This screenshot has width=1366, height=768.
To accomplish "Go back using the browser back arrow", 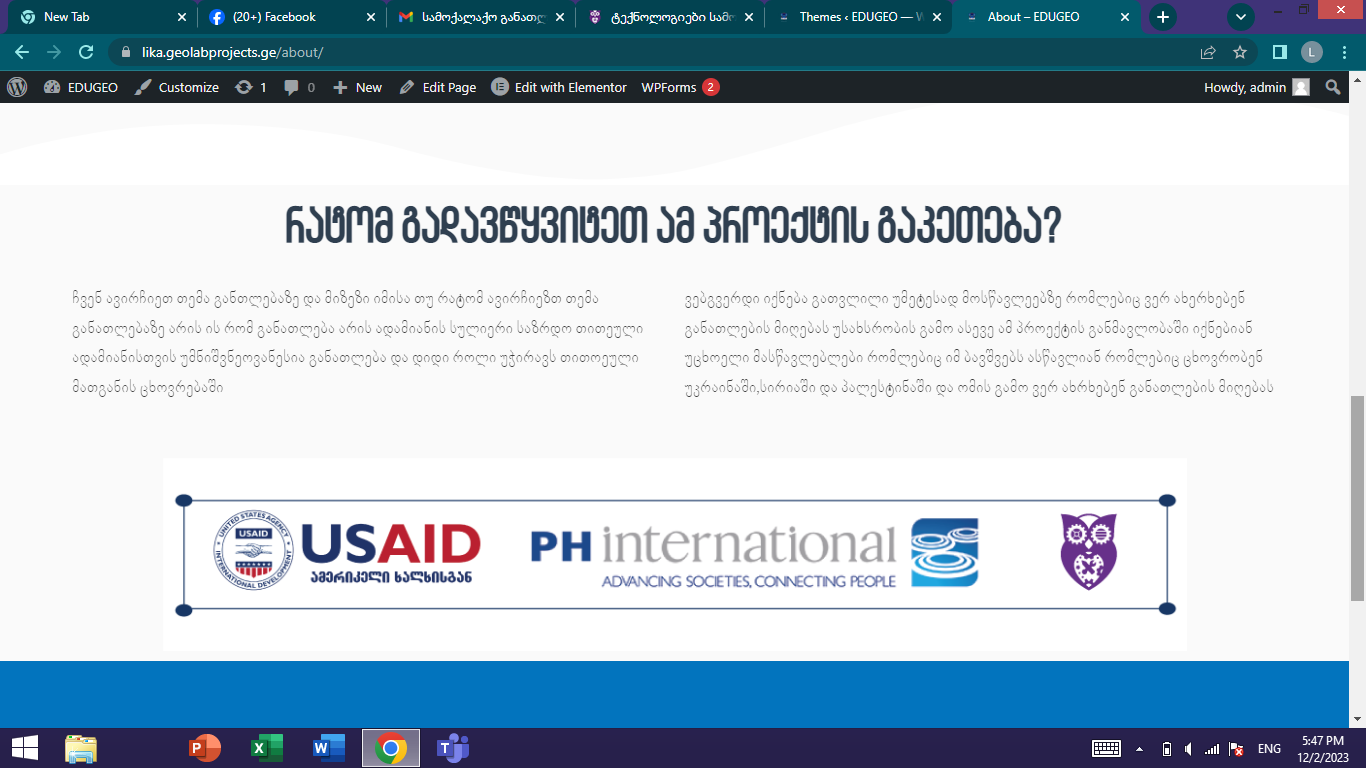I will 22,52.
